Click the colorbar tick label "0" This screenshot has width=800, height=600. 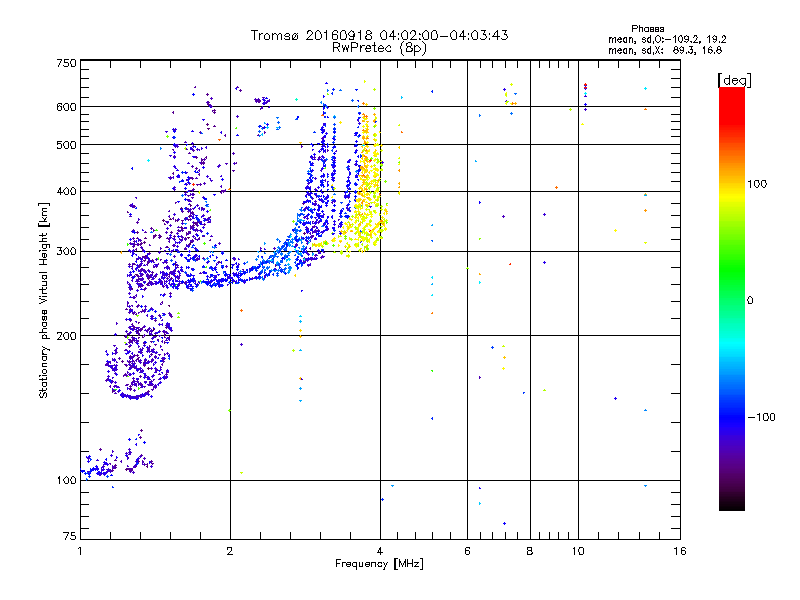pos(749,301)
